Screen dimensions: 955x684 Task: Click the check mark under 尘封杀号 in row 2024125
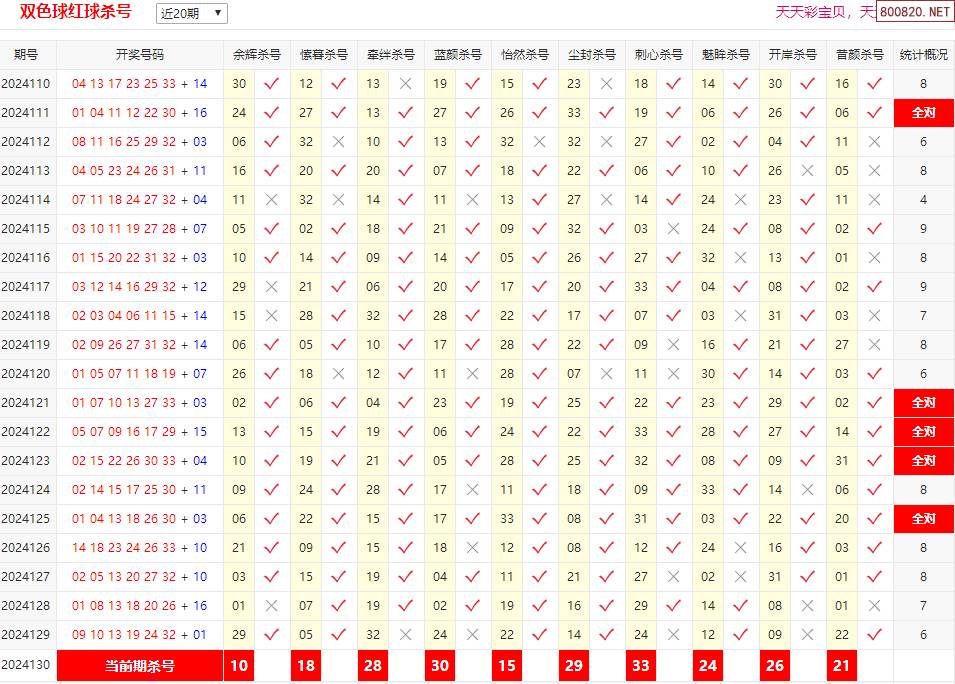tap(607, 519)
